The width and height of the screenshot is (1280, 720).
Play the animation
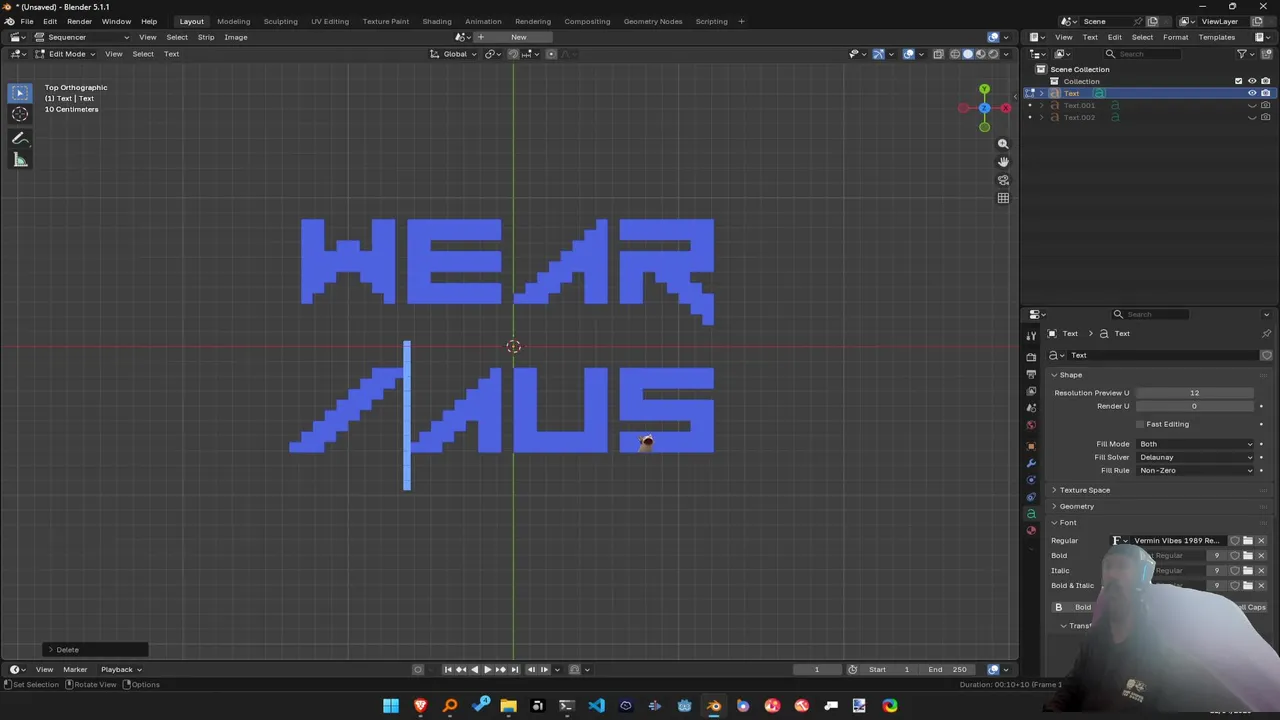pyautogui.click(x=487, y=669)
